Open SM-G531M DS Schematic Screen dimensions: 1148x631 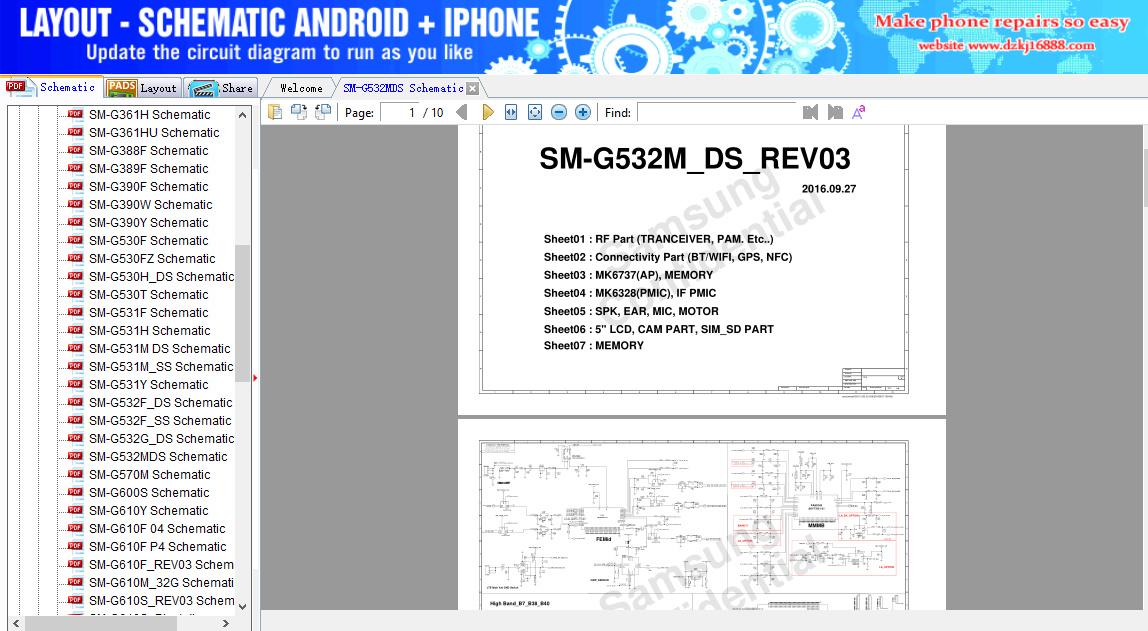pos(160,348)
